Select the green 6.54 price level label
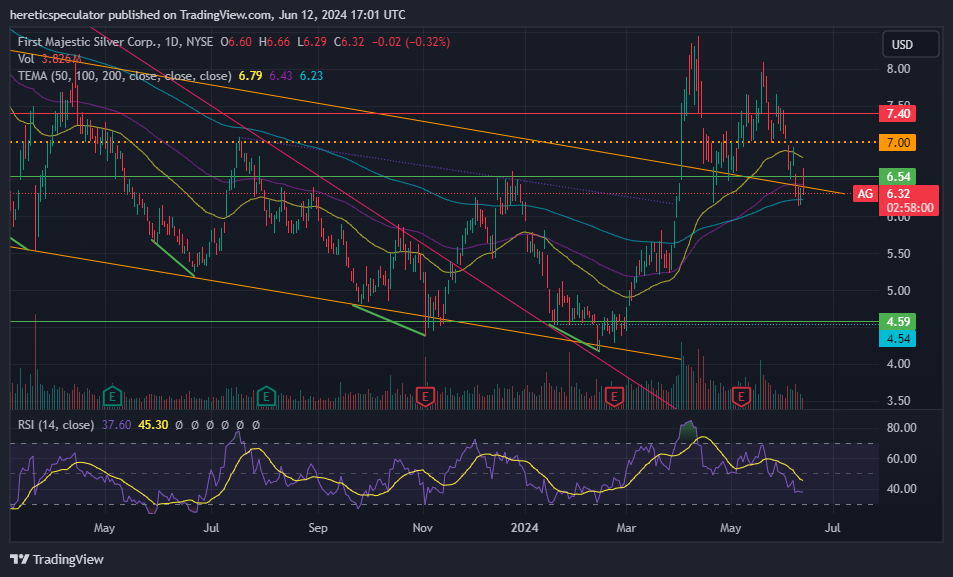 (898, 177)
